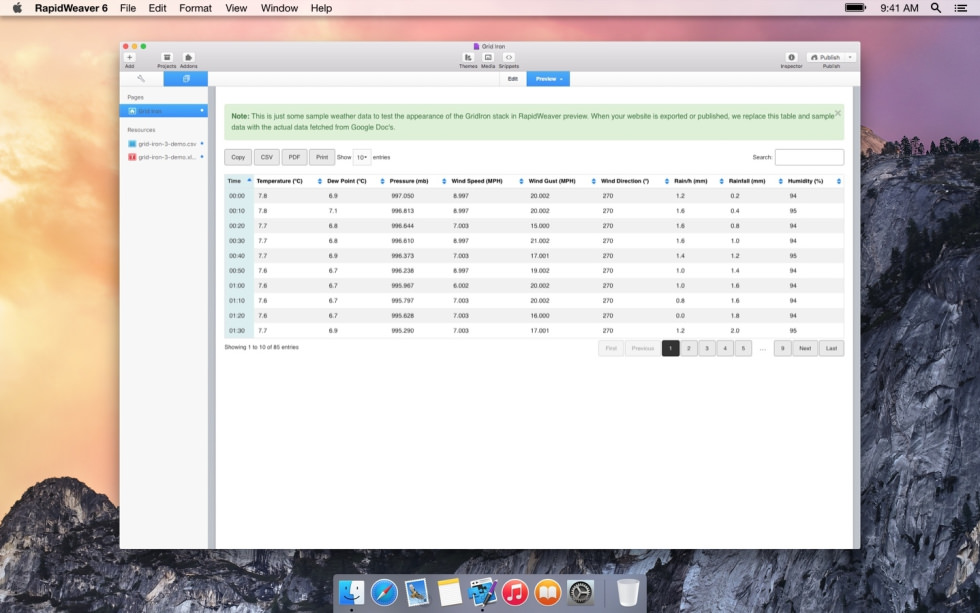Switch to Edit mode tab
The width and height of the screenshot is (980, 613).
pyautogui.click(x=512, y=79)
